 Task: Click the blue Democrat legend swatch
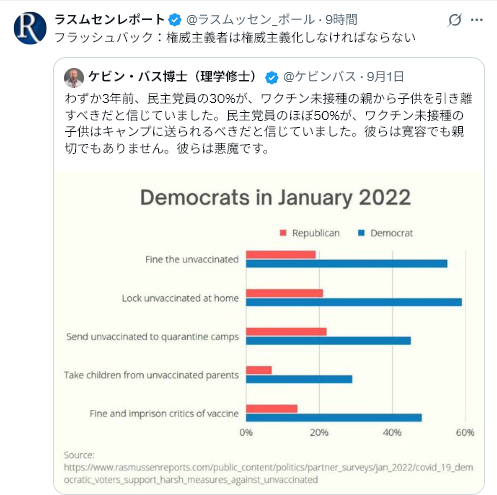point(361,233)
